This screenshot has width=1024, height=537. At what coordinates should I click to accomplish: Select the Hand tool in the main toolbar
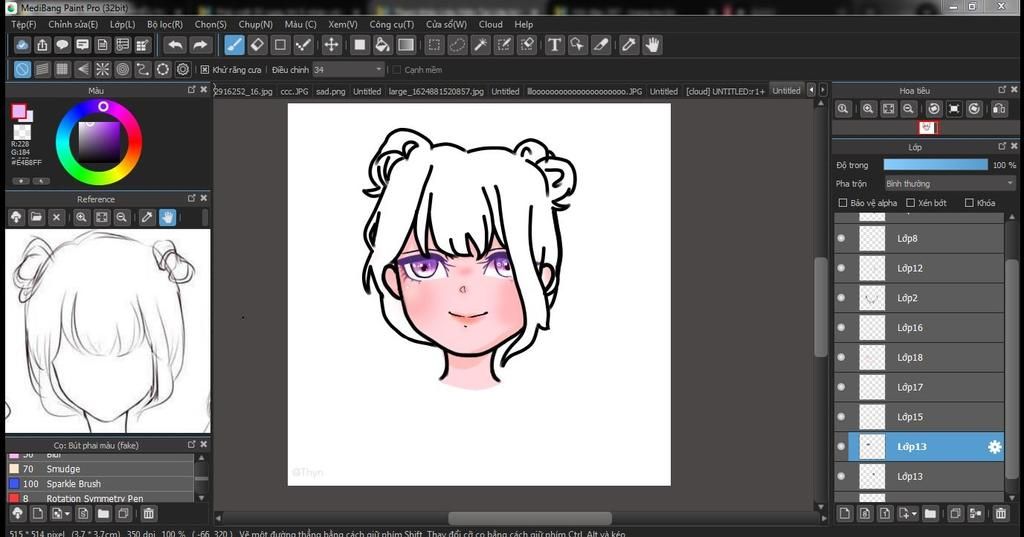pos(652,45)
